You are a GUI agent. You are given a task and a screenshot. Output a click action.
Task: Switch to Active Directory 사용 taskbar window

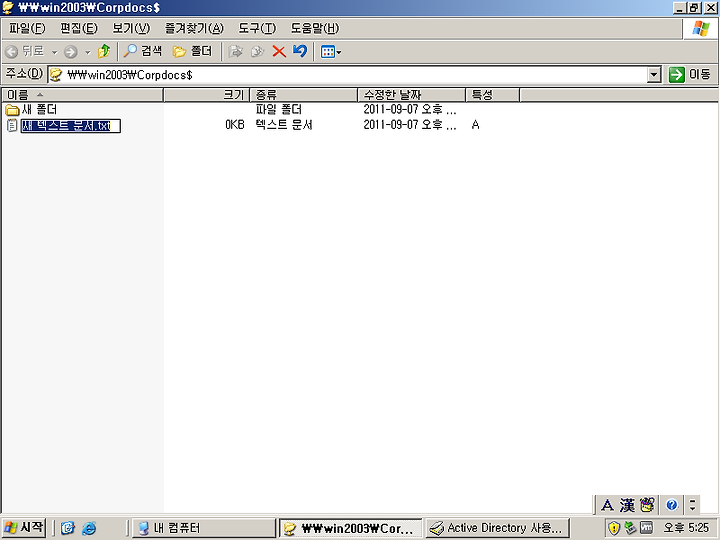(x=498, y=528)
